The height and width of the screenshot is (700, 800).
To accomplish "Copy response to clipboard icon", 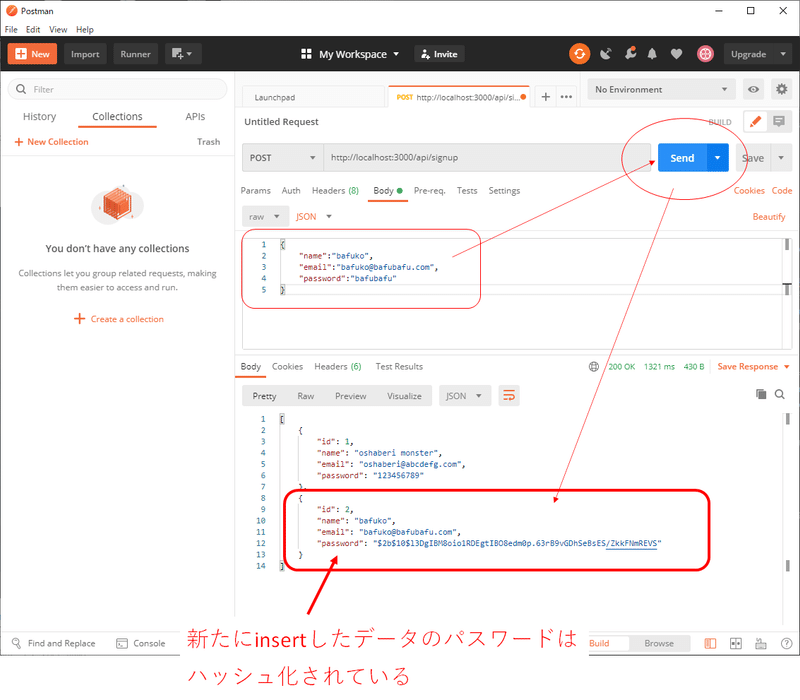I will [761, 394].
